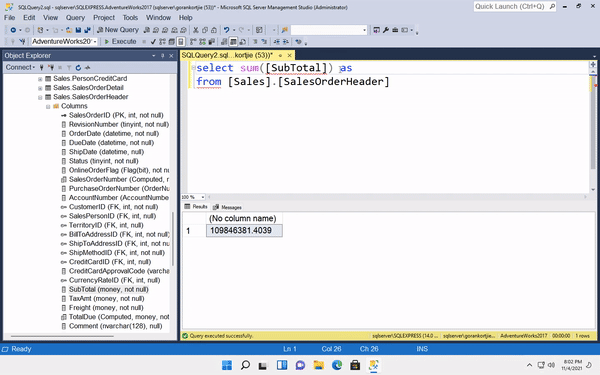Increase indent of the query text

point(285,41)
